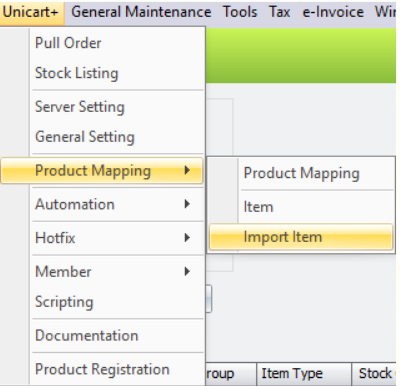Viewport: 400px width, 386px height.
Task: Select Product Mapping in the submenu
Action: pyautogui.click(x=301, y=173)
